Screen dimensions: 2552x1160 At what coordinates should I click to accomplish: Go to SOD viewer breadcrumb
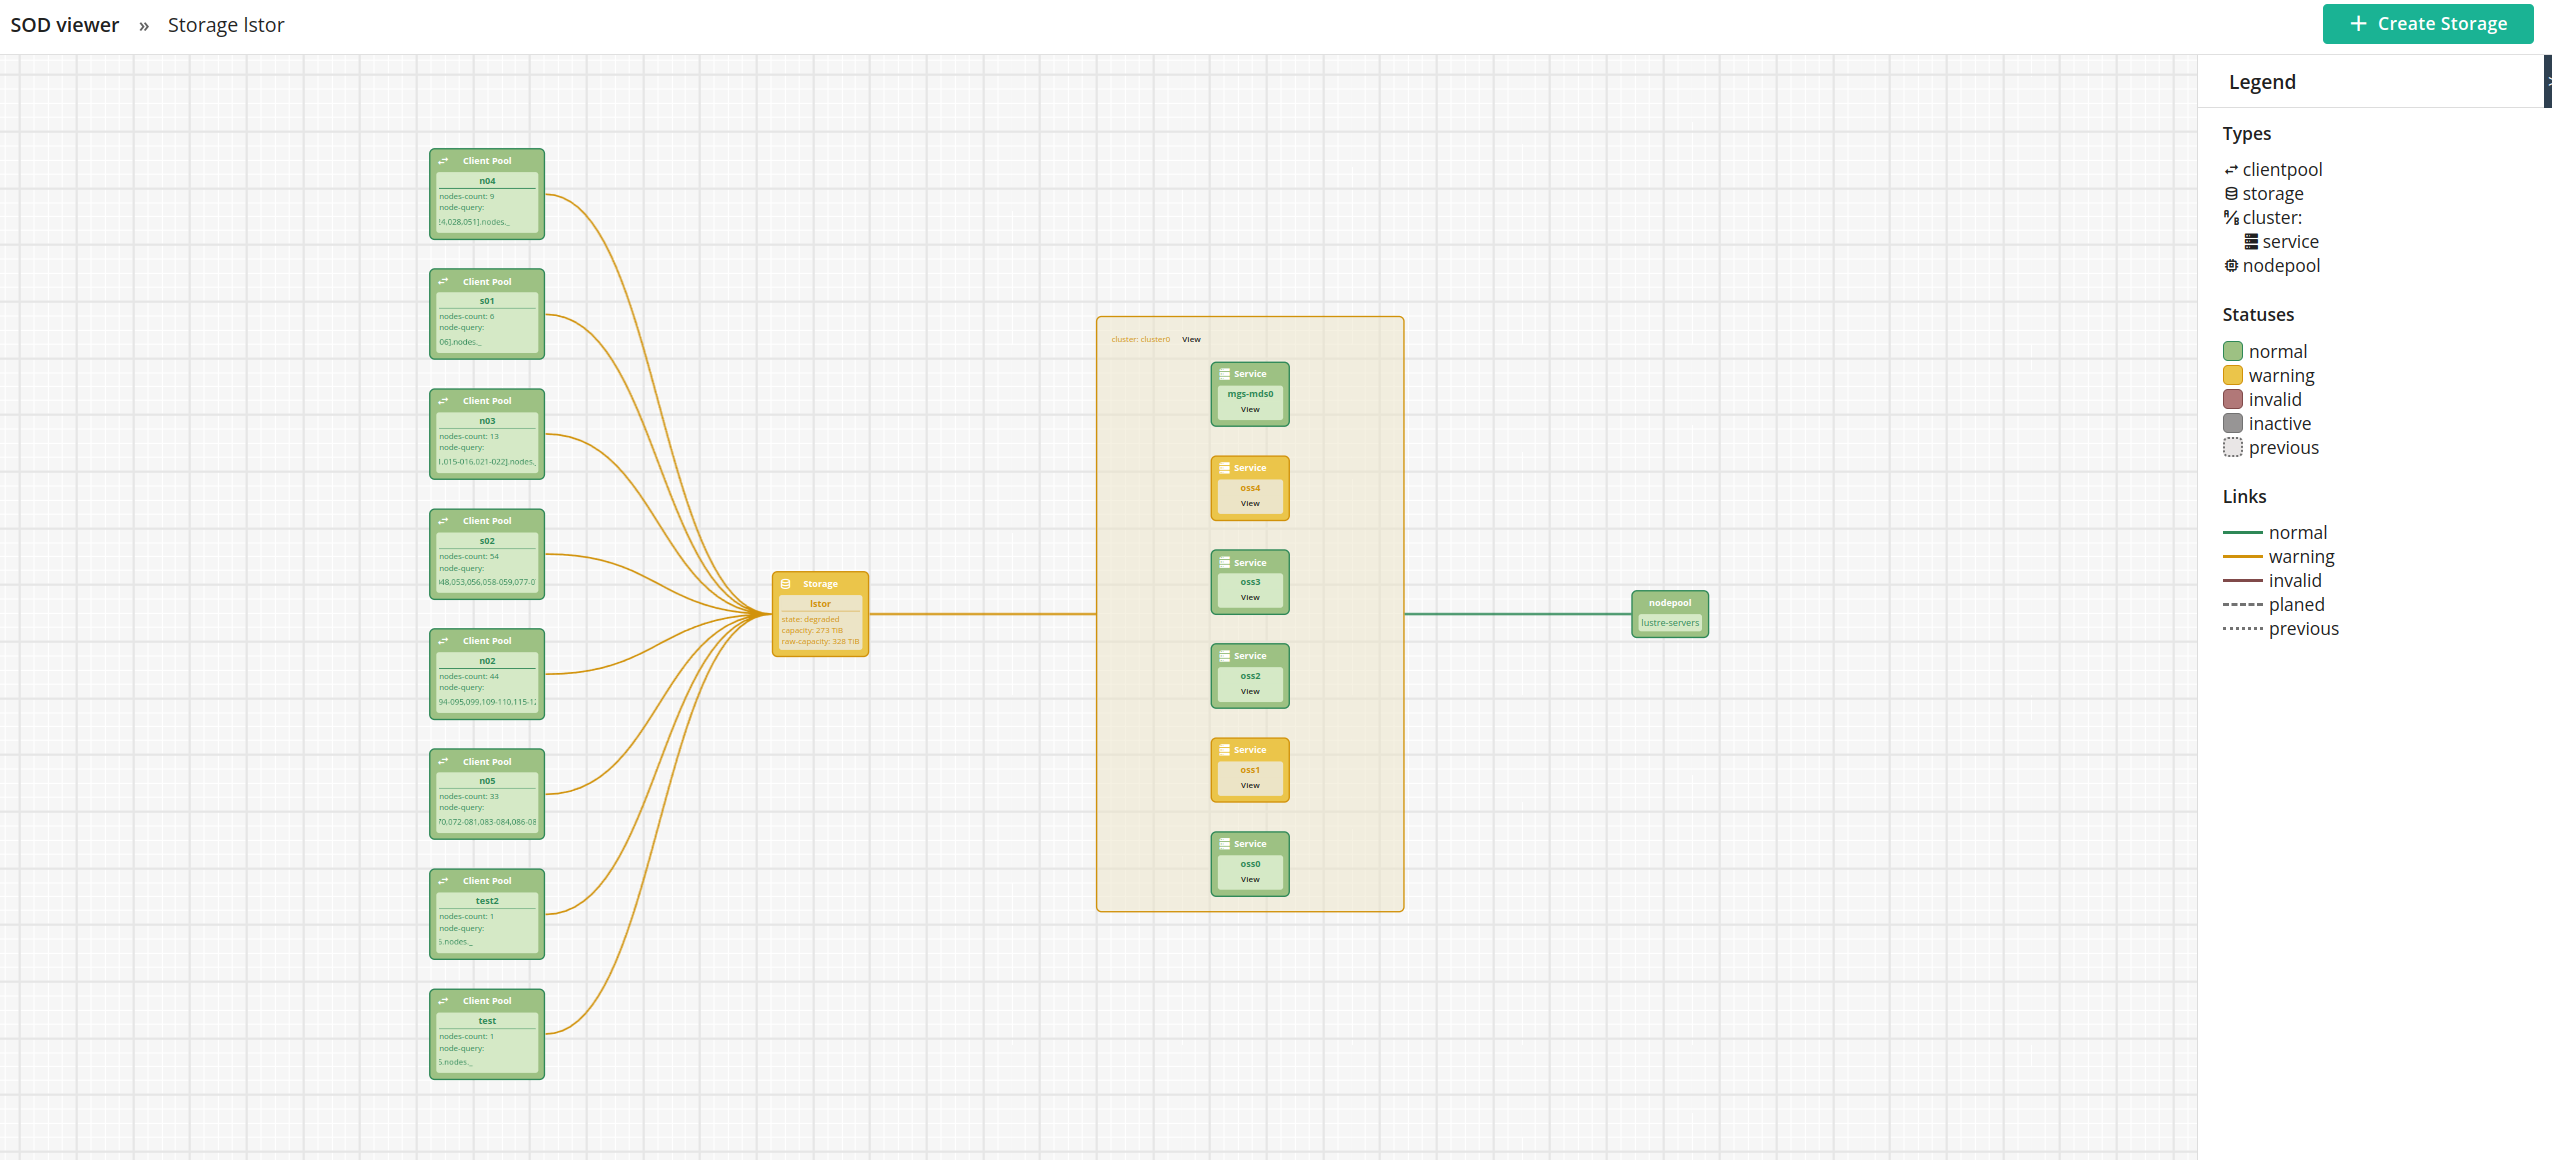click(65, 25)
